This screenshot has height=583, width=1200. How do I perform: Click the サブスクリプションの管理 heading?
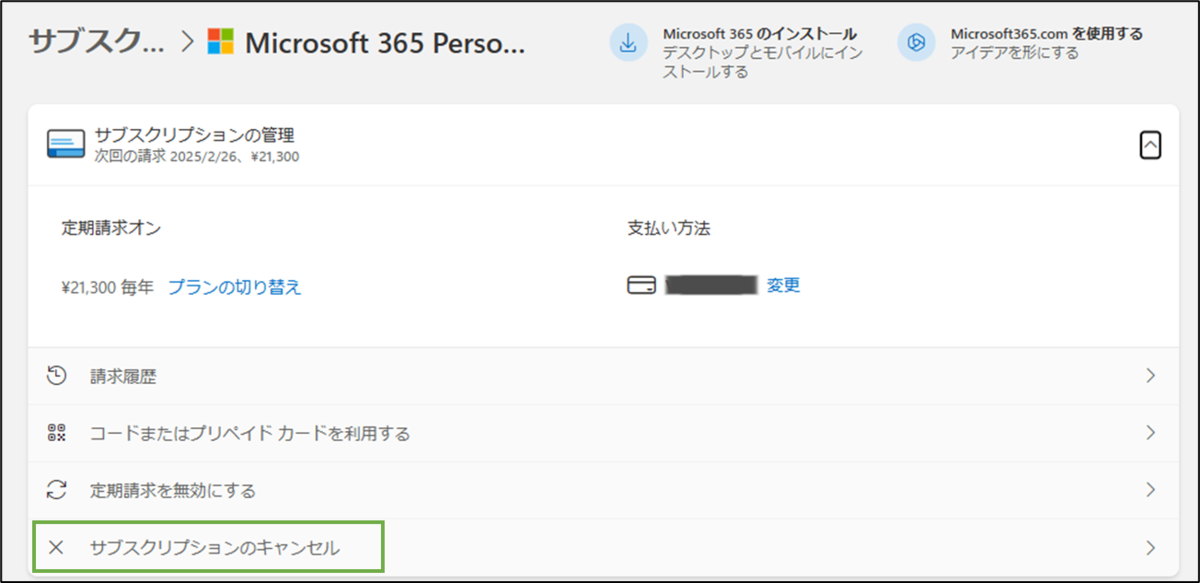(194, 135)
